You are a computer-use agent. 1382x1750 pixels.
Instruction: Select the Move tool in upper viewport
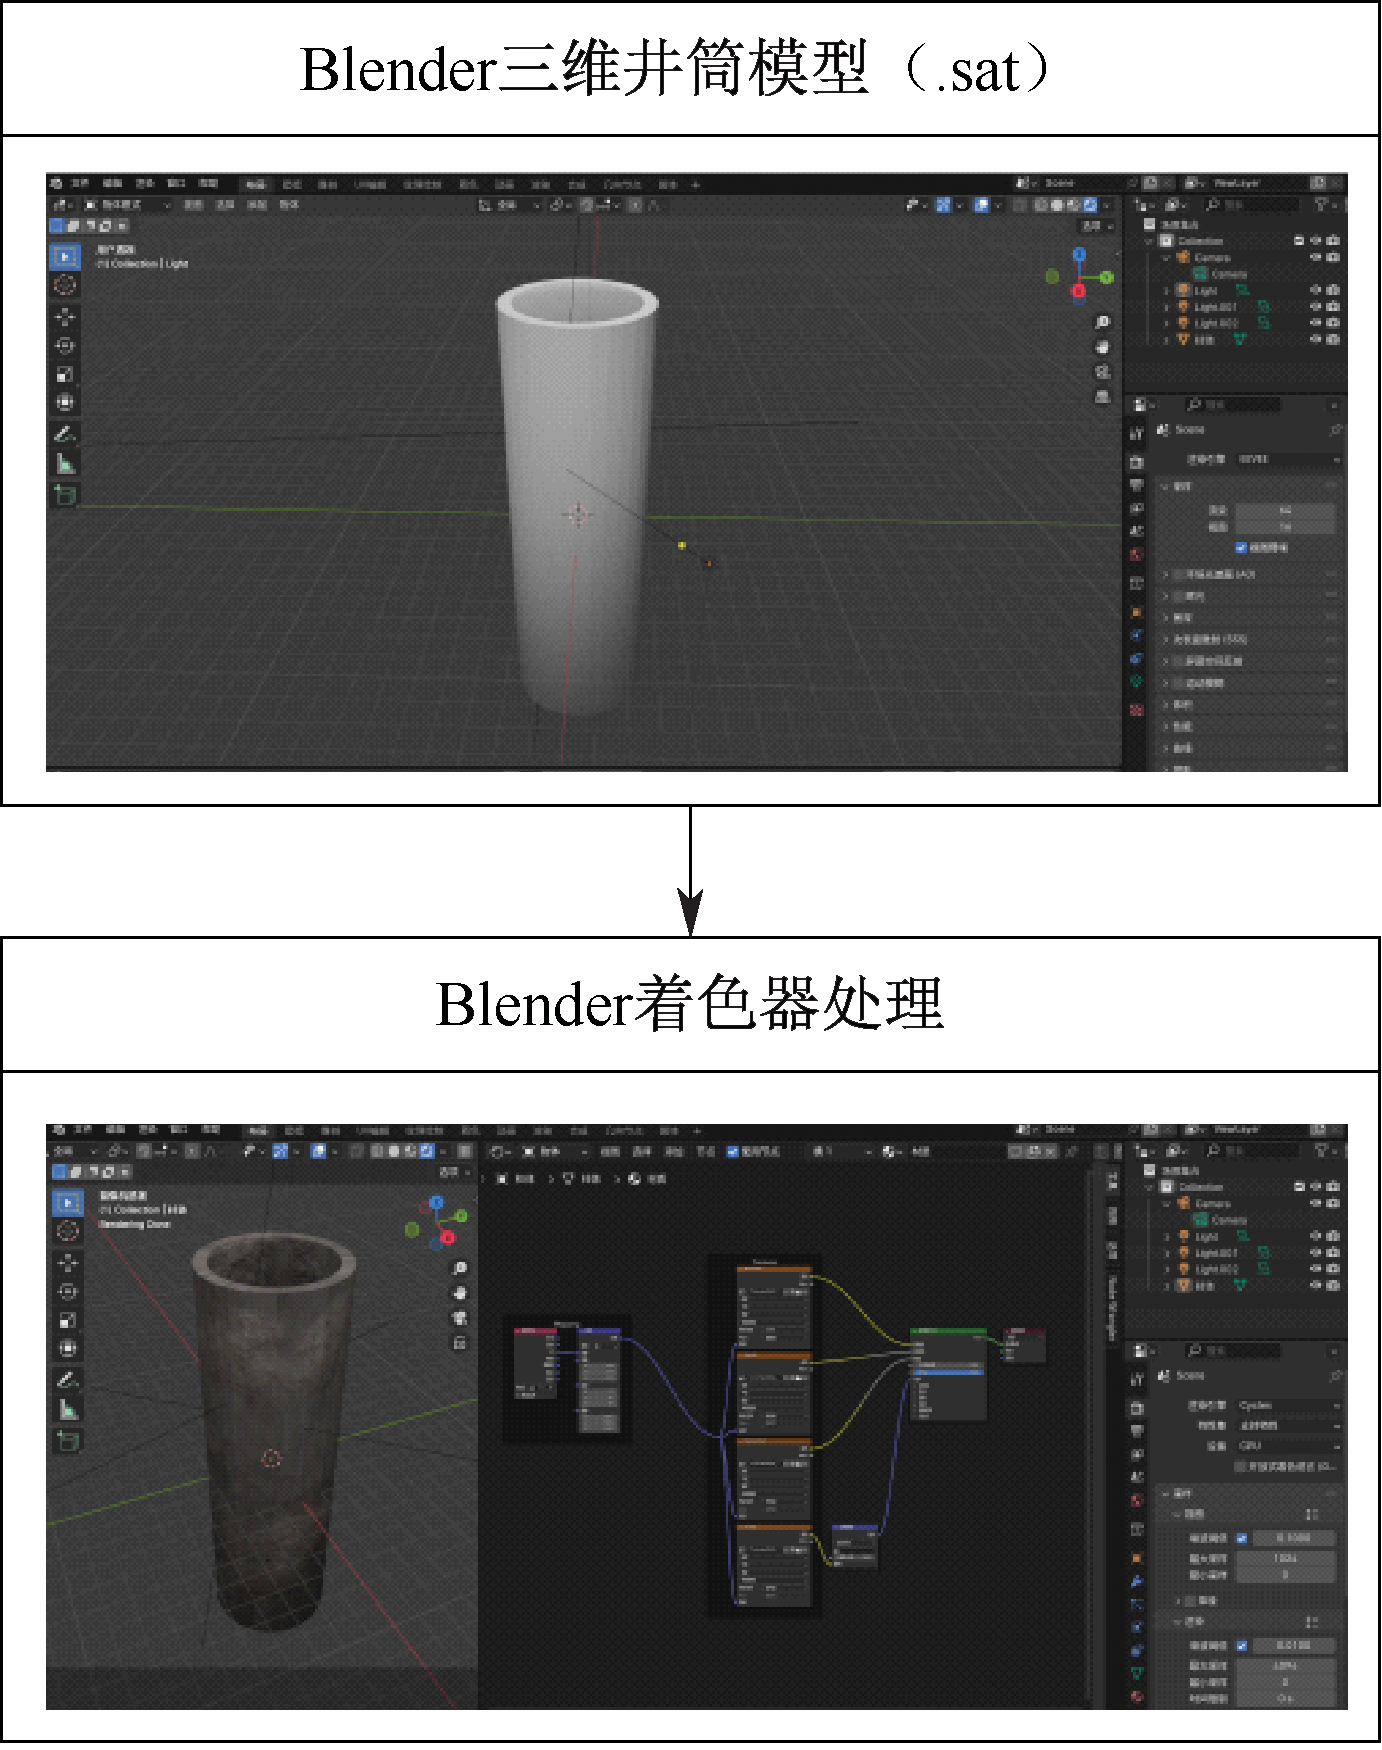point(65,316)
